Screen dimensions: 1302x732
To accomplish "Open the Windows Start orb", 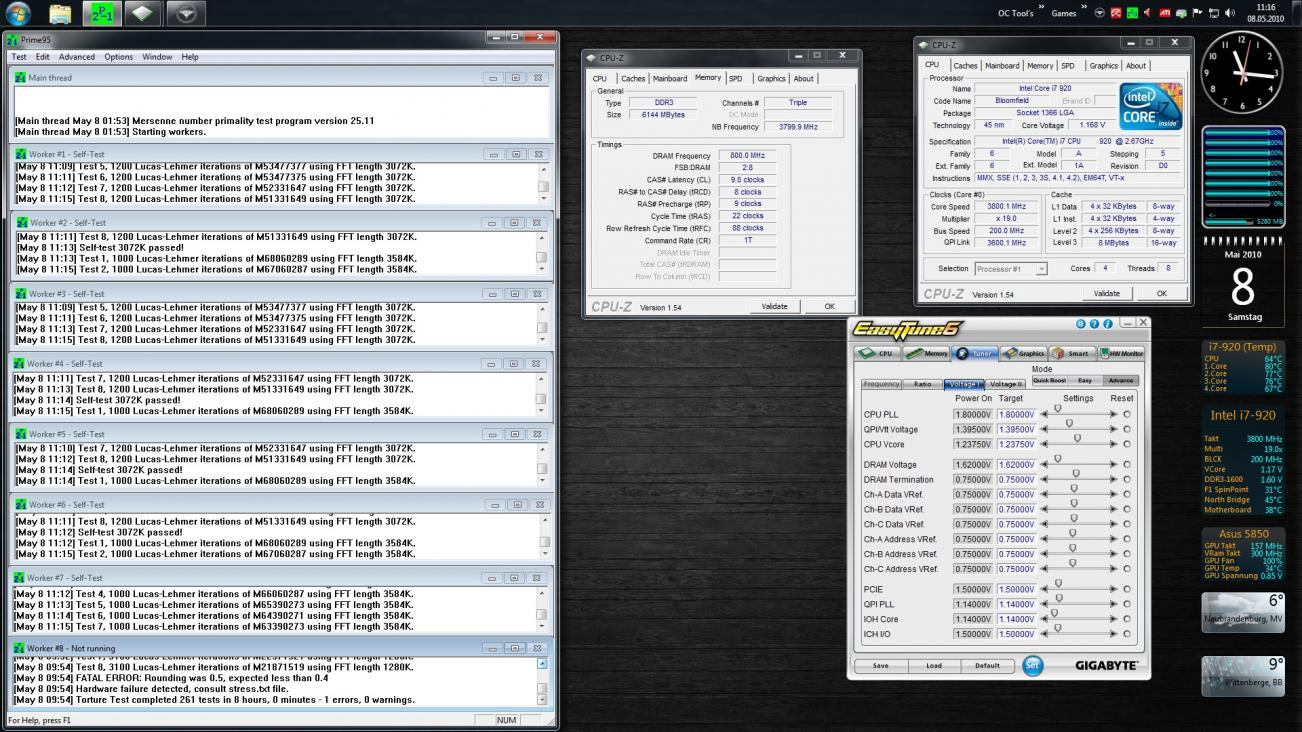I will coord(19,13).
